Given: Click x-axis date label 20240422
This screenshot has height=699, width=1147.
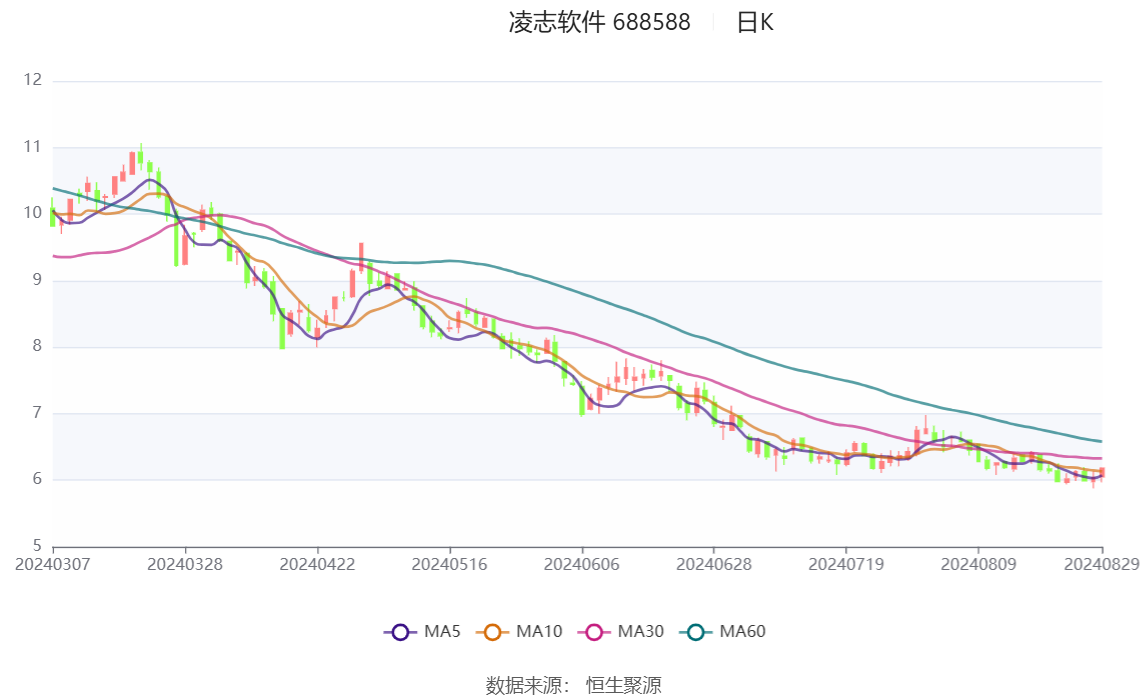Looking at the screenshot, I should (x=317, y=564).
